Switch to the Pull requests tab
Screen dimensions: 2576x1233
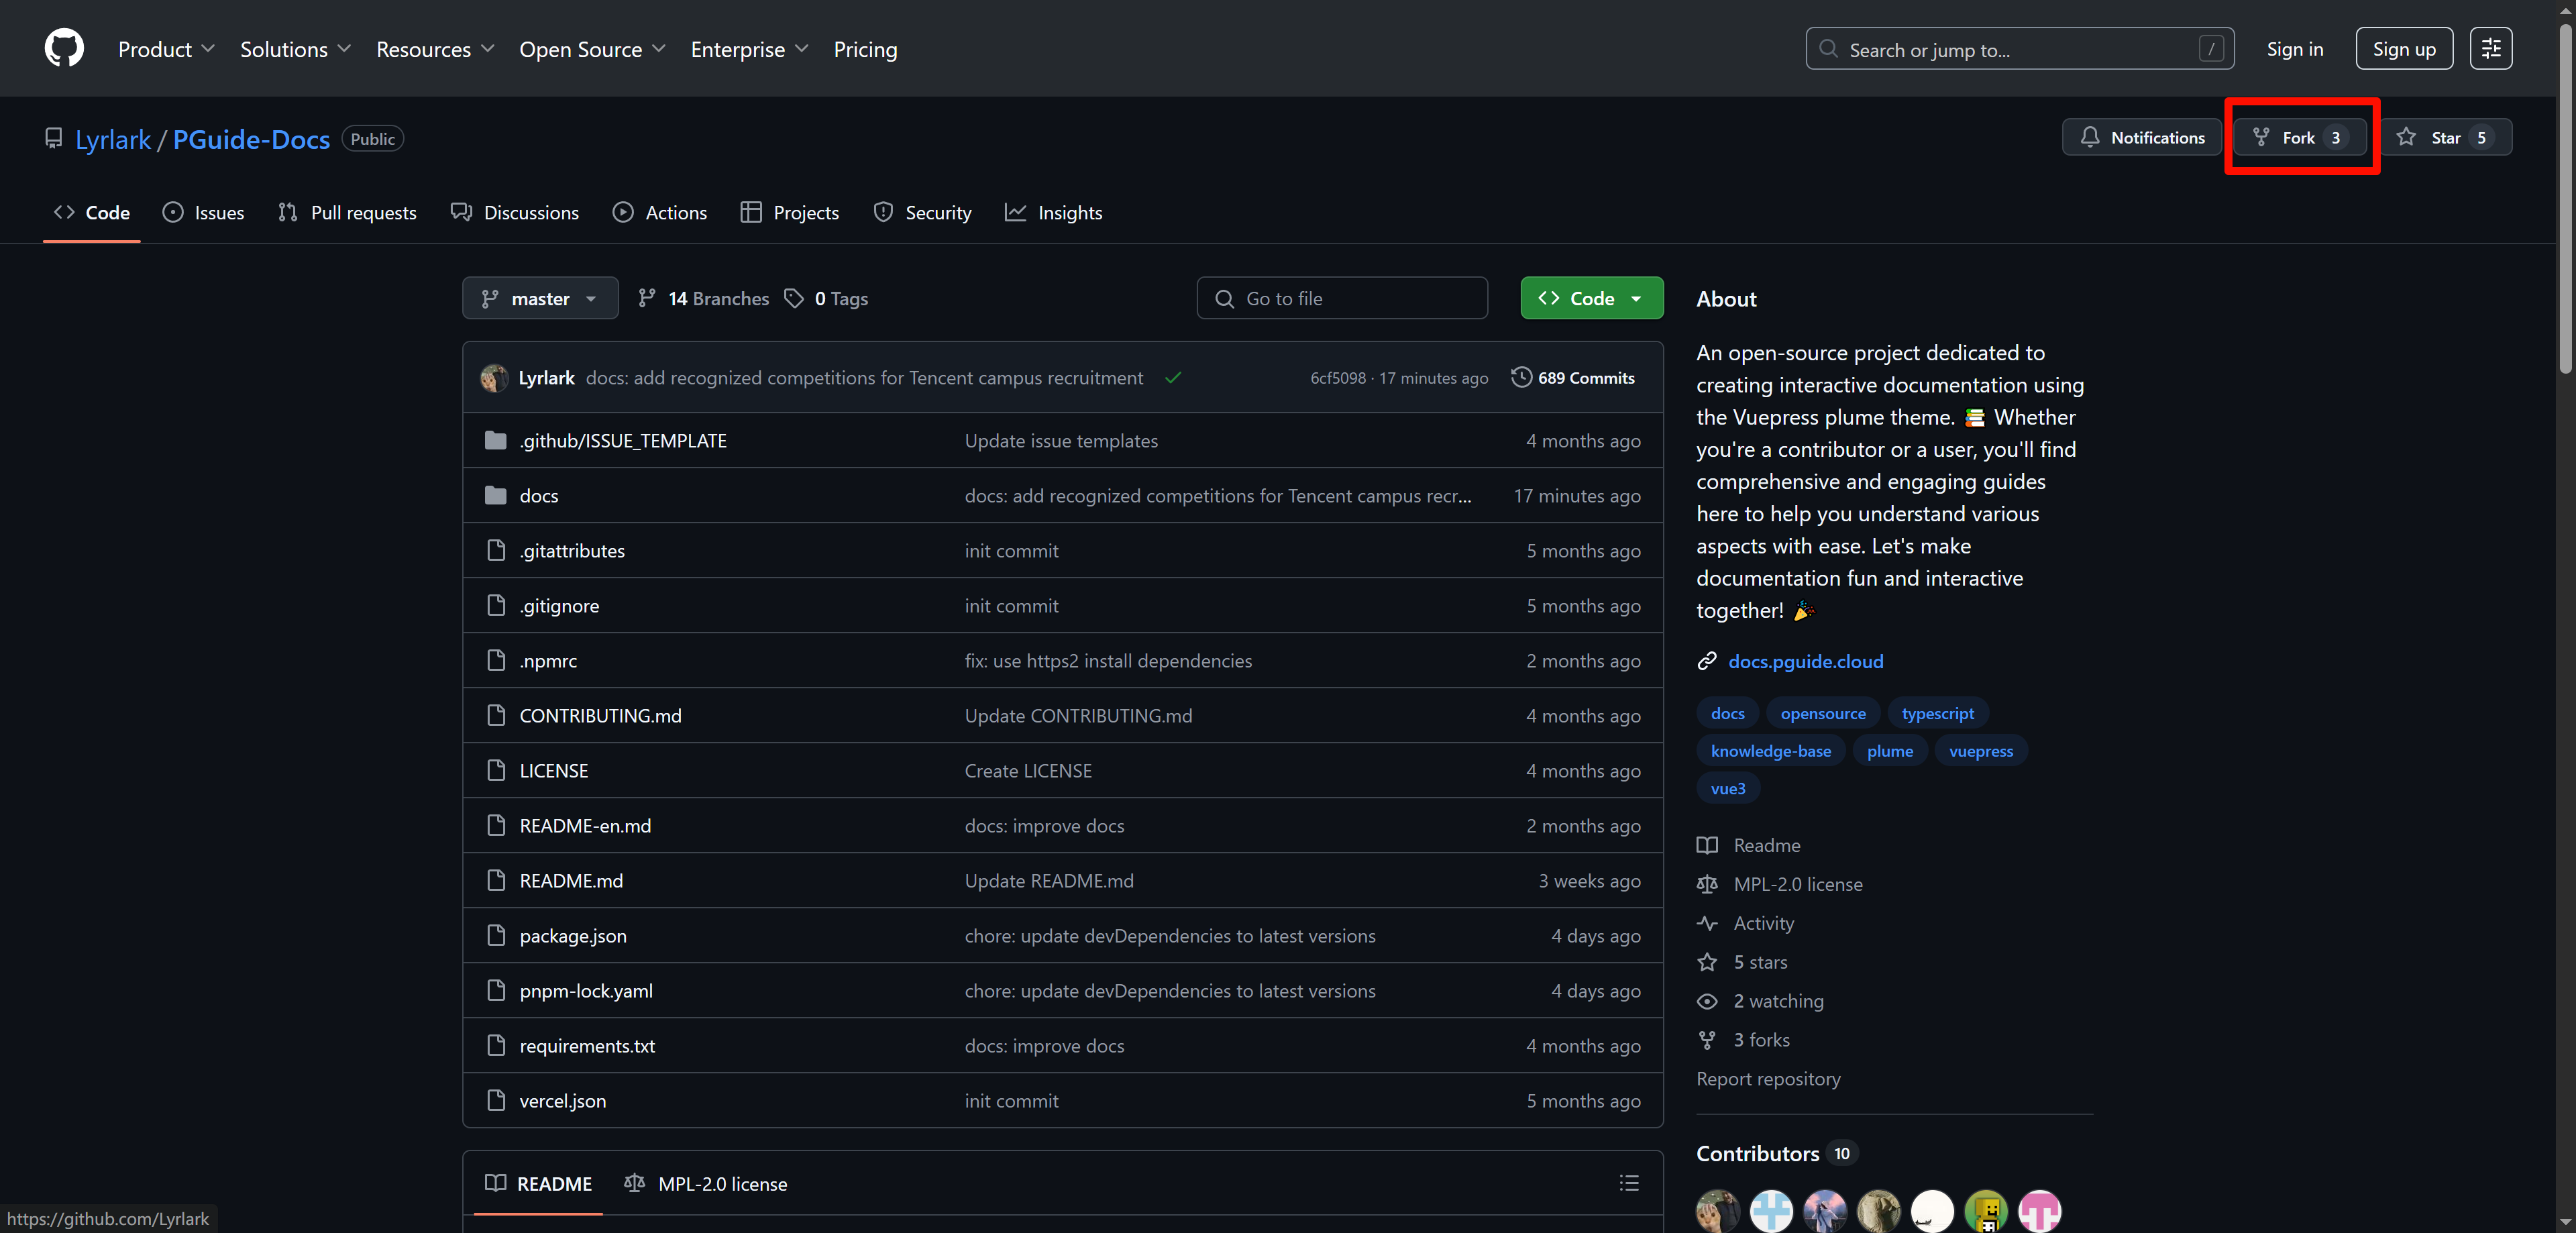347,212
